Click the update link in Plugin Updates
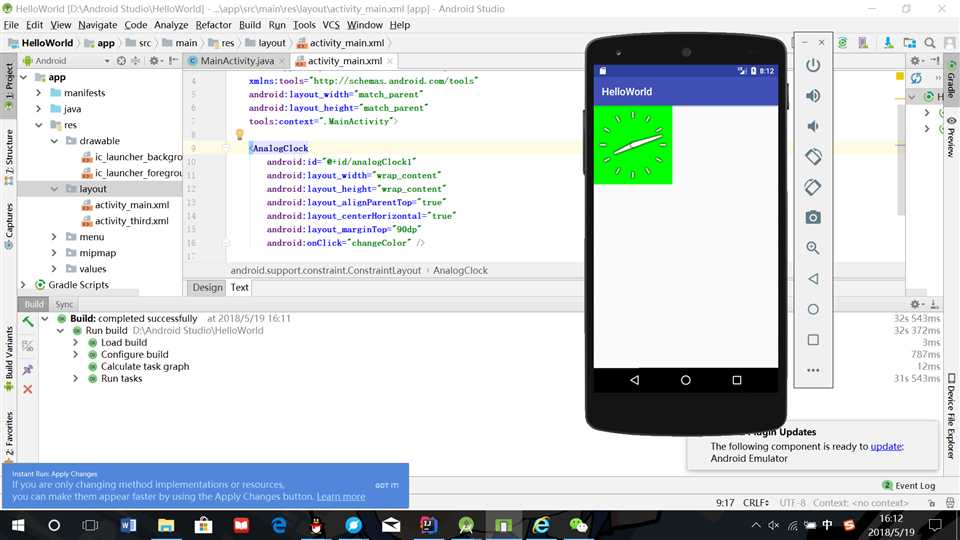 click(886, 446)
